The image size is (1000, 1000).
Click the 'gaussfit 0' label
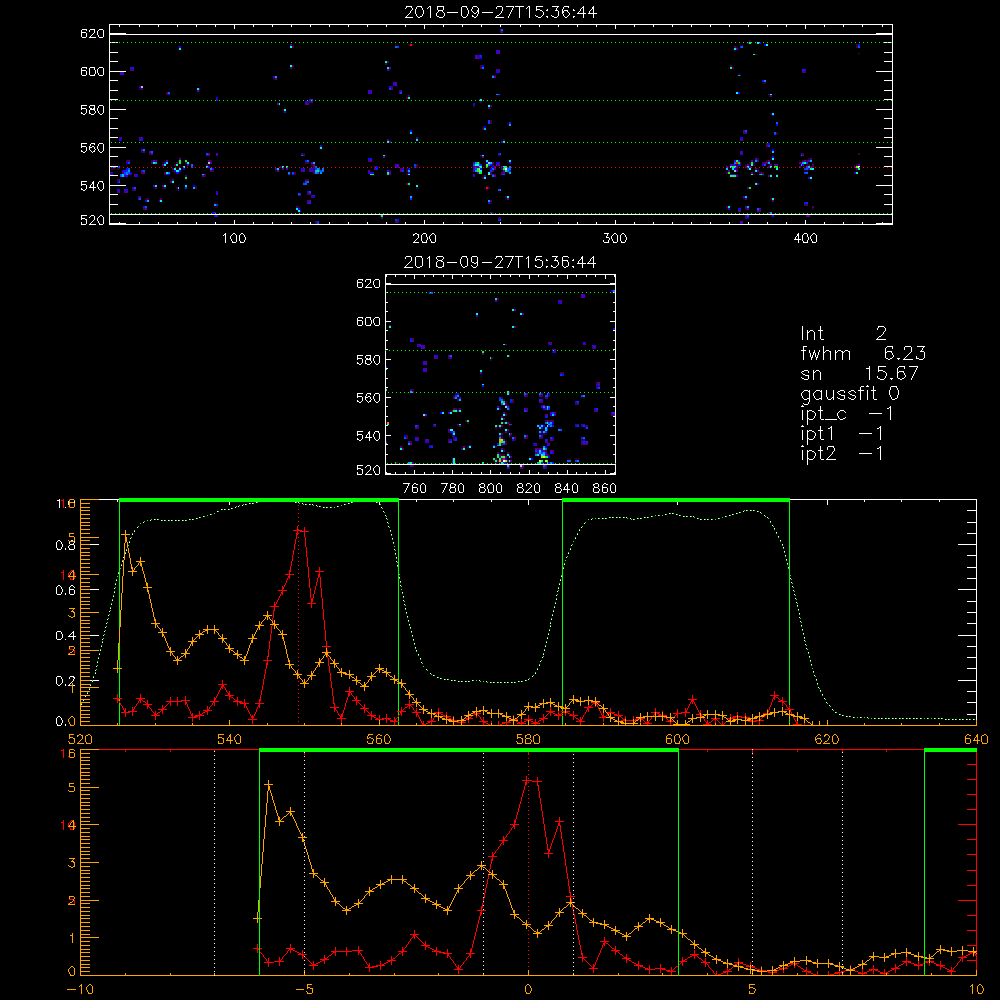(850, 393)
